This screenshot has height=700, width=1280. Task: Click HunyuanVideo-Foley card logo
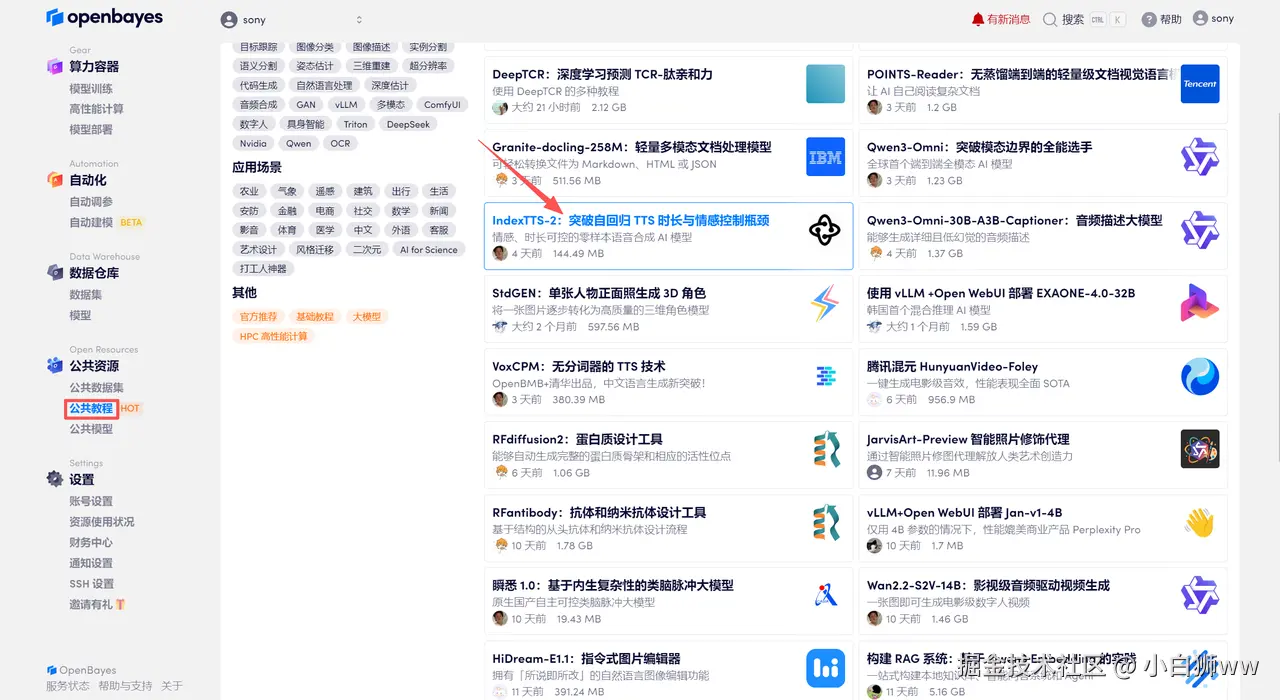coord(1200,377)
